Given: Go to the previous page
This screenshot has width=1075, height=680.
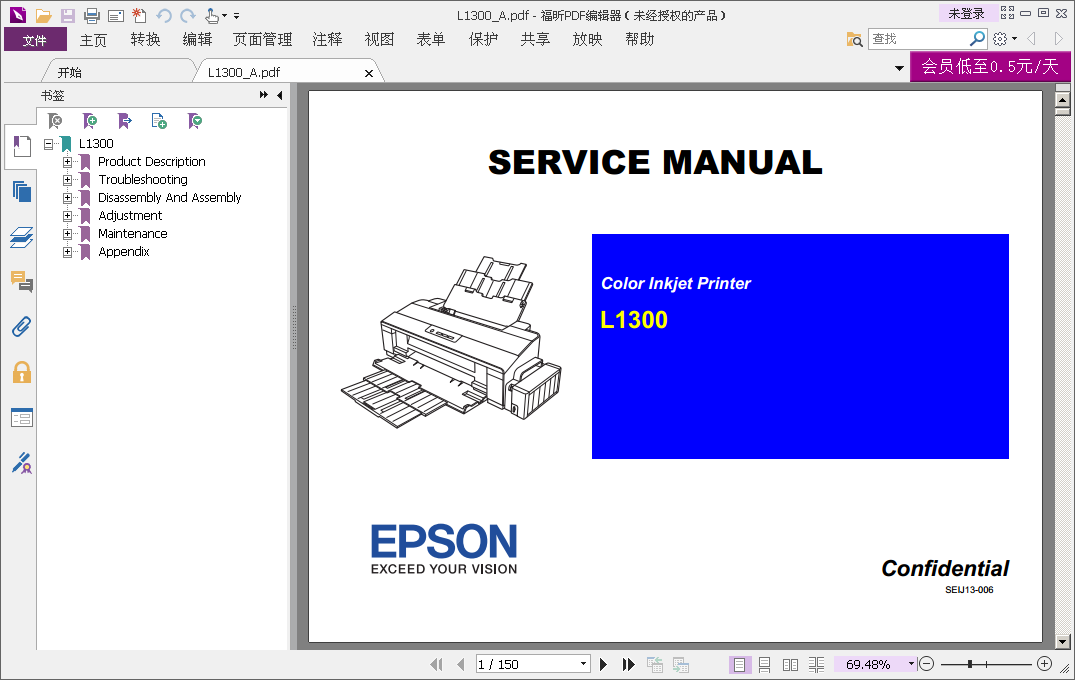Looking at the screenshot, I should (461, 664).
